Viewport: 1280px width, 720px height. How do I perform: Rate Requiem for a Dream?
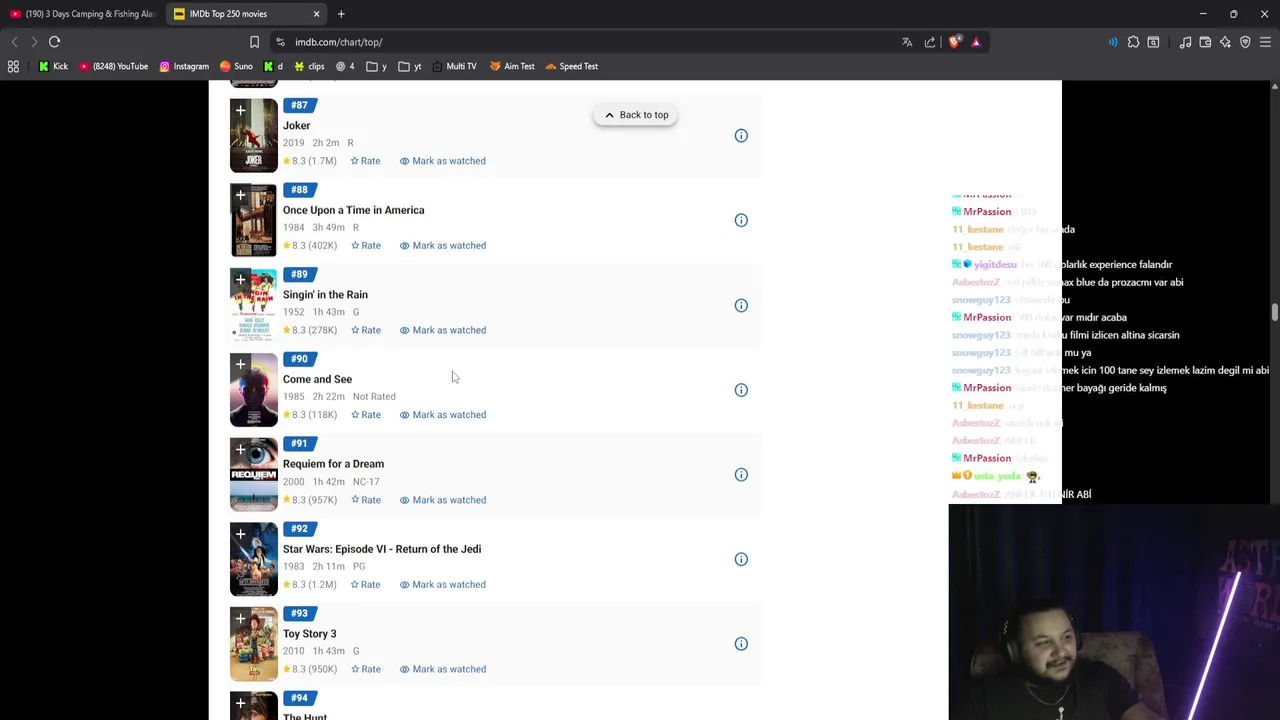click(365, 500)
